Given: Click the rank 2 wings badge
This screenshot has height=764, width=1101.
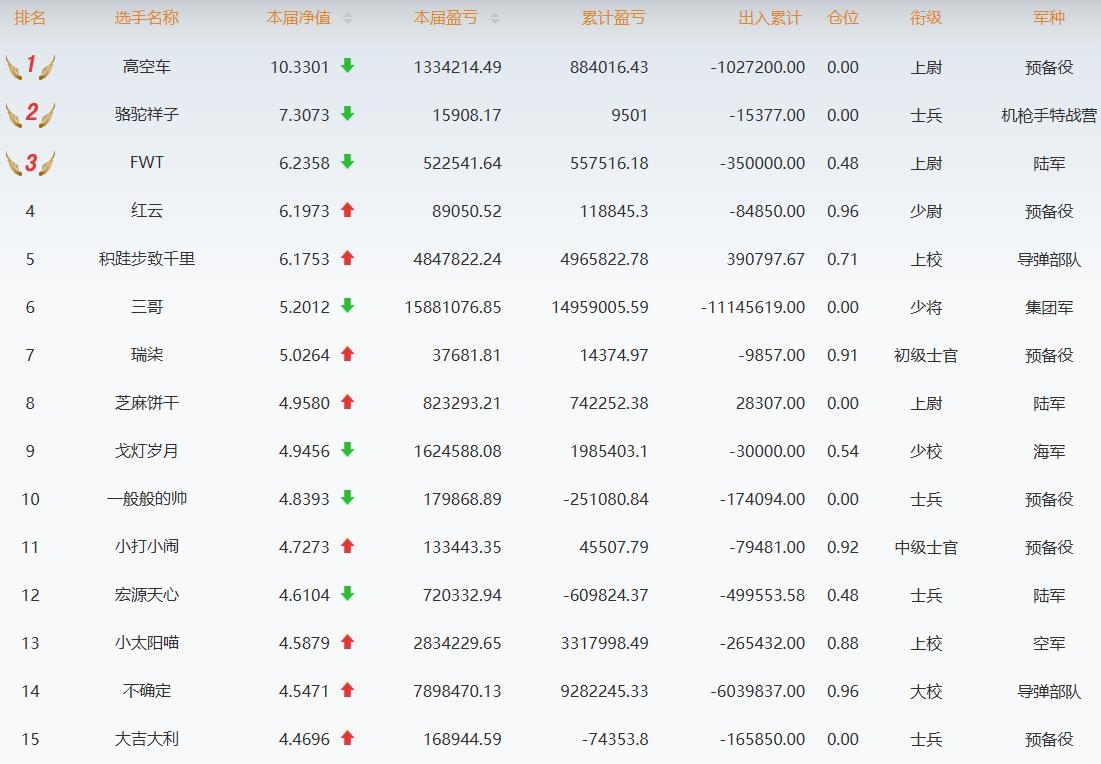Looking at the screenshot, I should tap(30, 115).
